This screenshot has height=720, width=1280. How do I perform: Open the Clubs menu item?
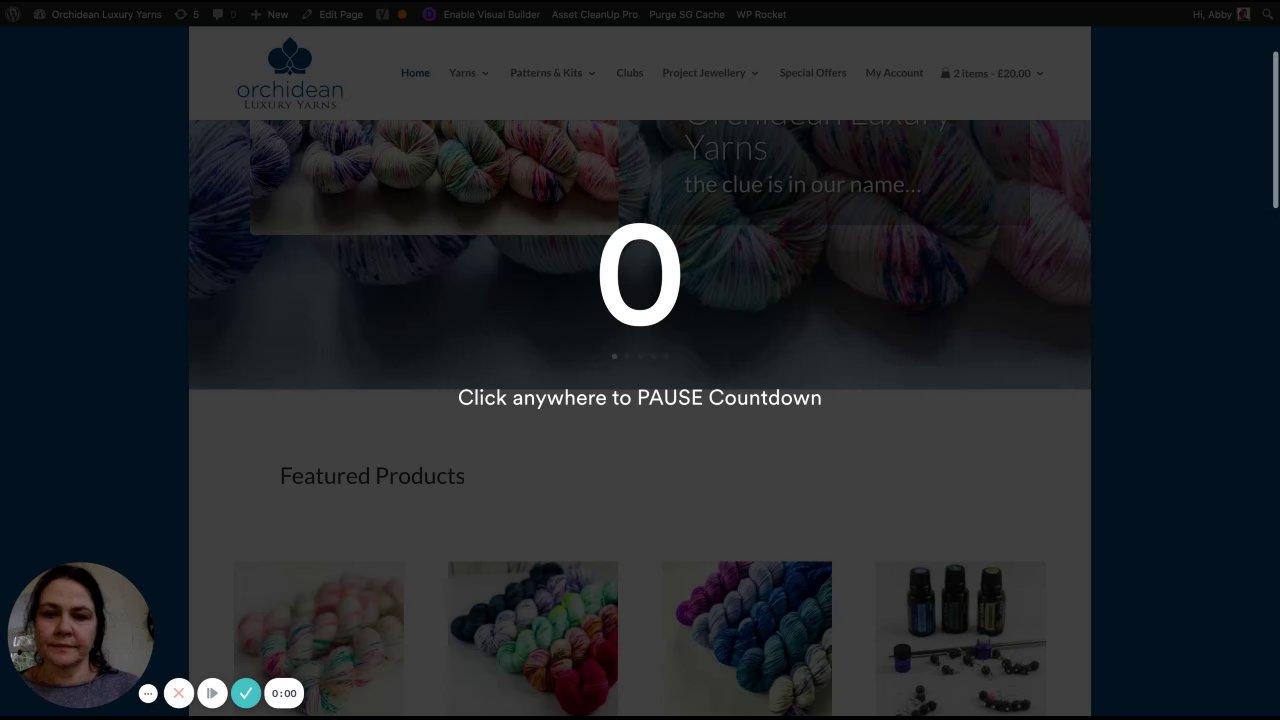[630, 73]
